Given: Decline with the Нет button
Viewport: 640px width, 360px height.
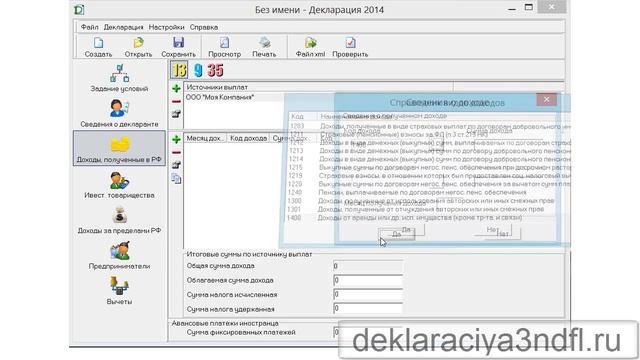Looking at the screenshot, I should 502,234.
